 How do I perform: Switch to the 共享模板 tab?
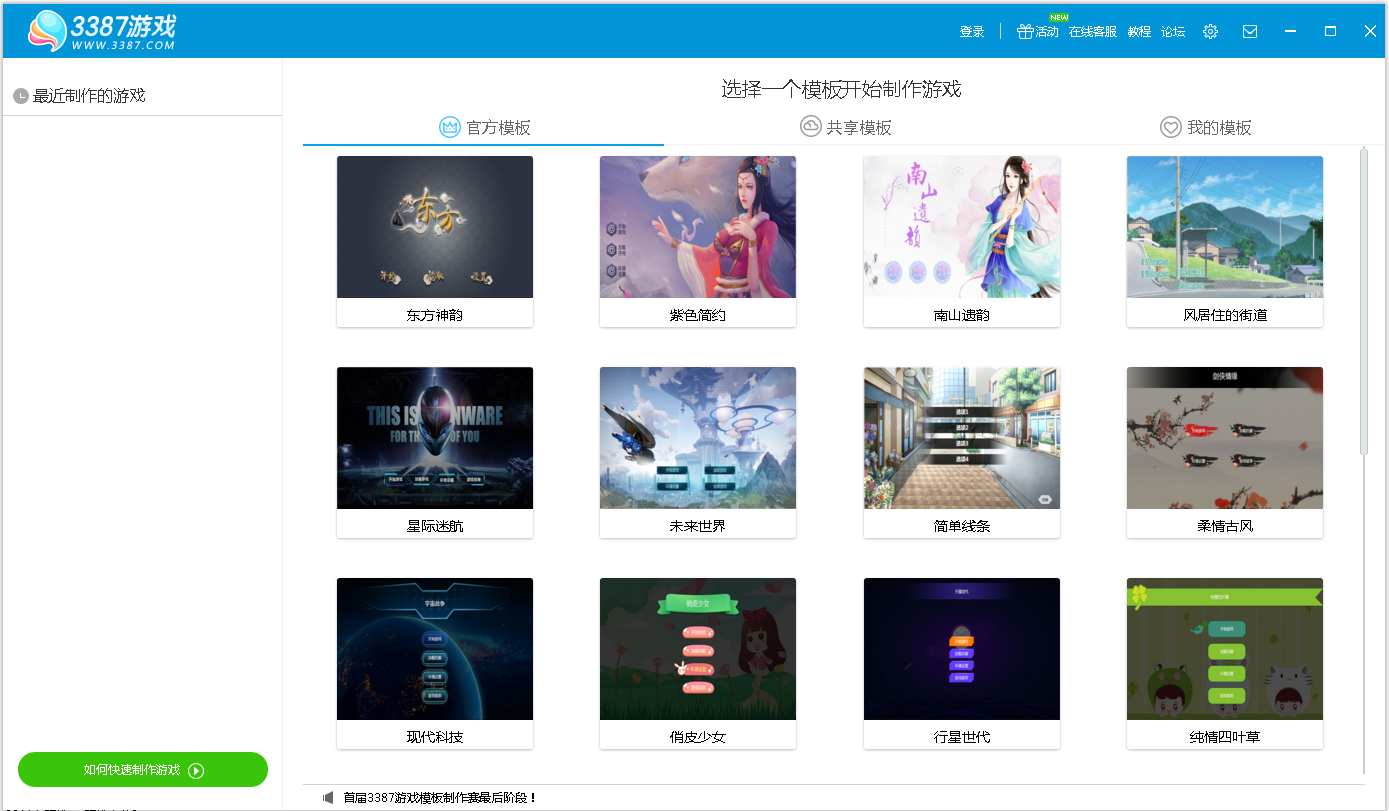point(845,127)
